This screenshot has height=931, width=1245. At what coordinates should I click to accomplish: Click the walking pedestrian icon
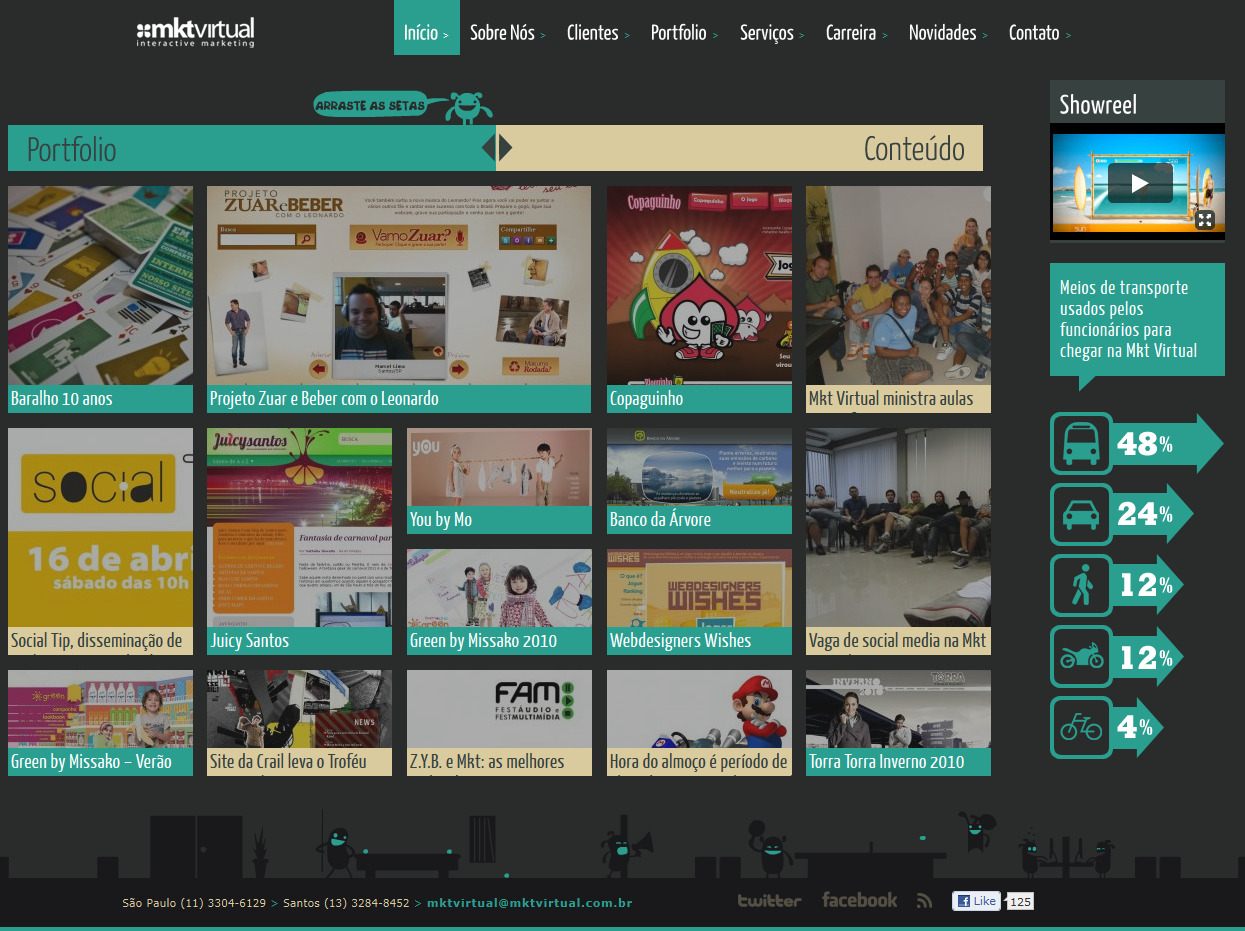click(1081, 585)
